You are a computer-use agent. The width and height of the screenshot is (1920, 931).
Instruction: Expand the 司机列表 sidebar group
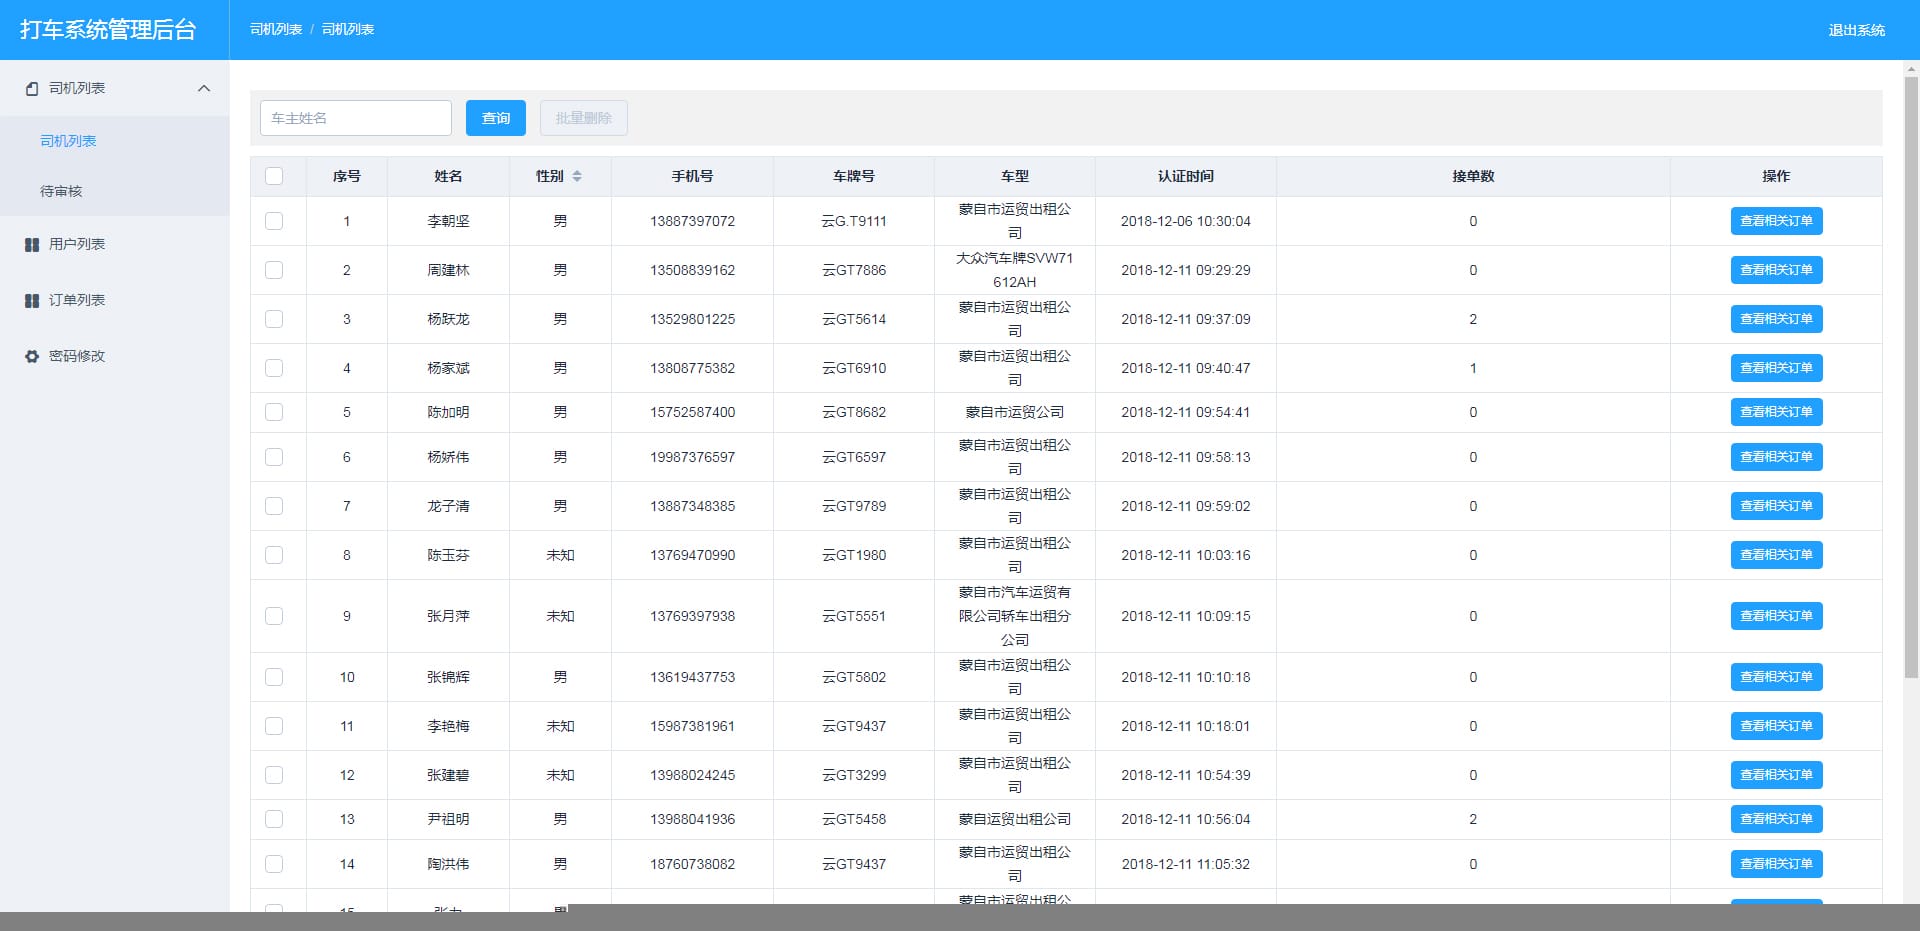click(75, 88)
